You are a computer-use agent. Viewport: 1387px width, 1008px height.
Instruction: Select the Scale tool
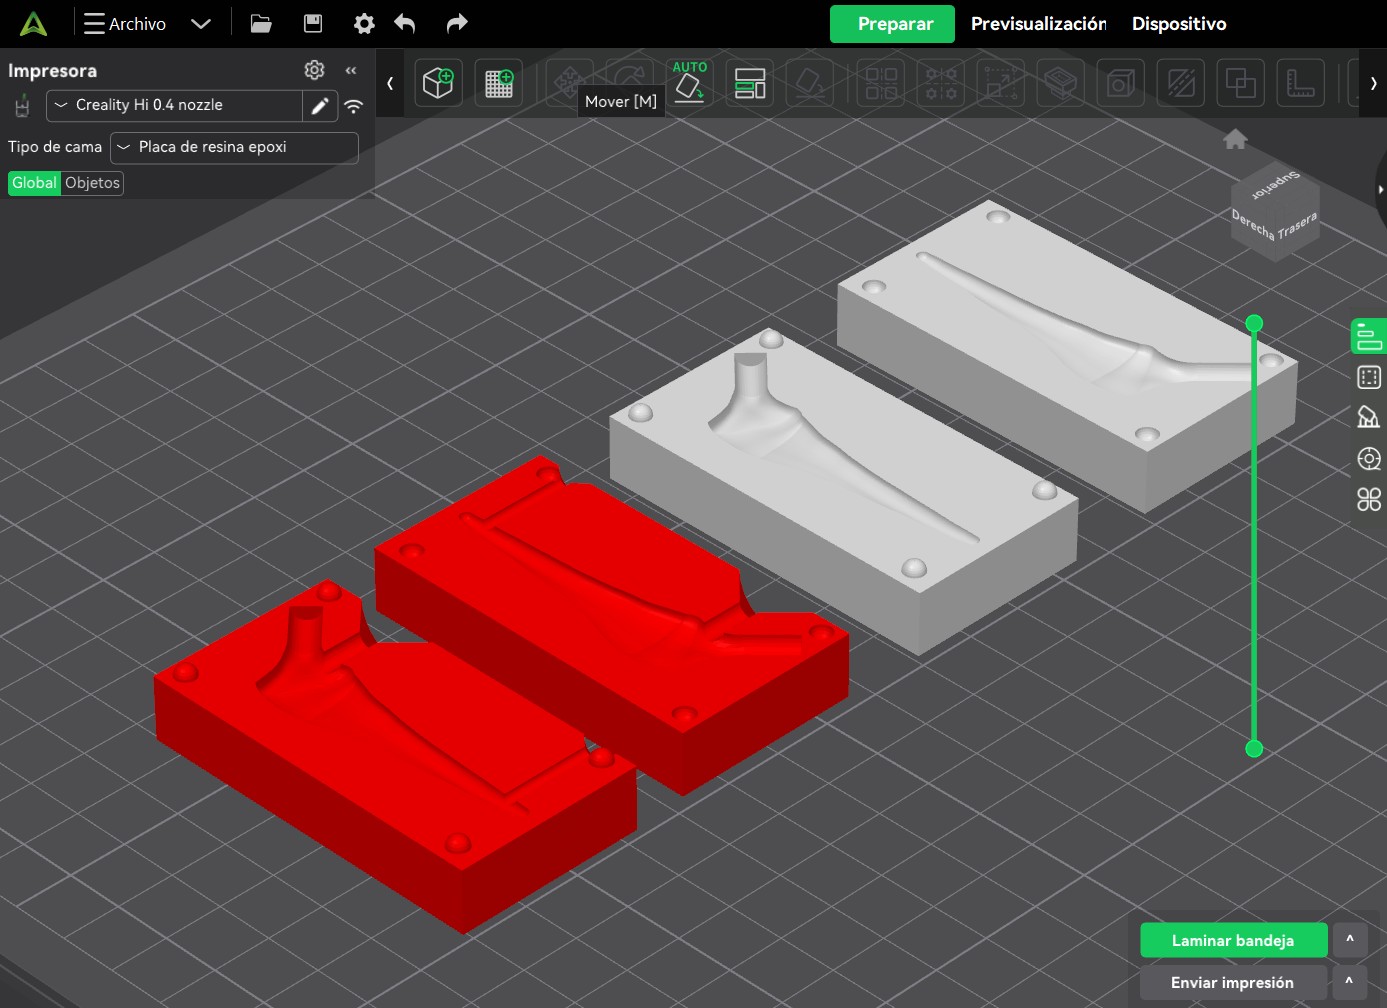(1001, 83)
